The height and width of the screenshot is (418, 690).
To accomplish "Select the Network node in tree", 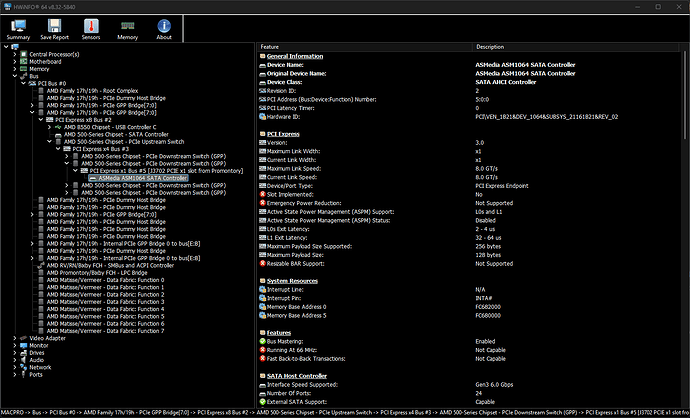I will pos(41,367).
